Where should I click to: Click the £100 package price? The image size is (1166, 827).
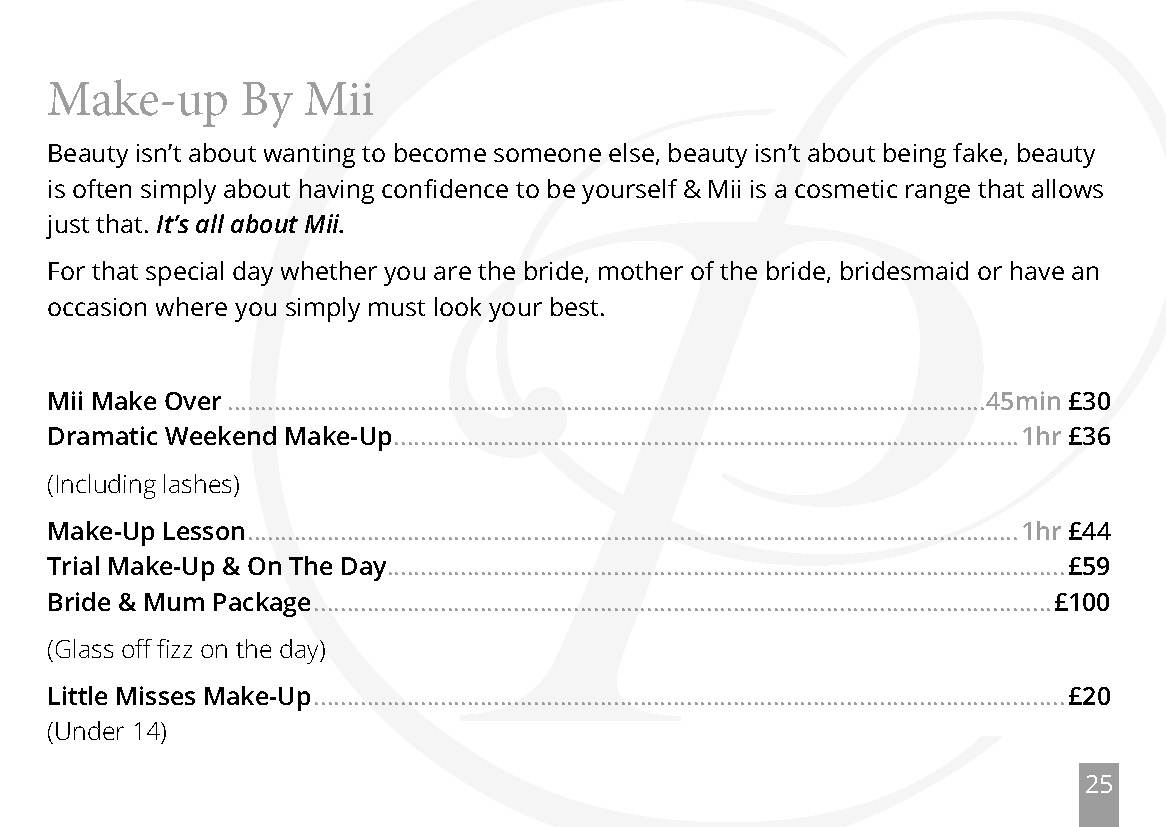coord(1082,603)
